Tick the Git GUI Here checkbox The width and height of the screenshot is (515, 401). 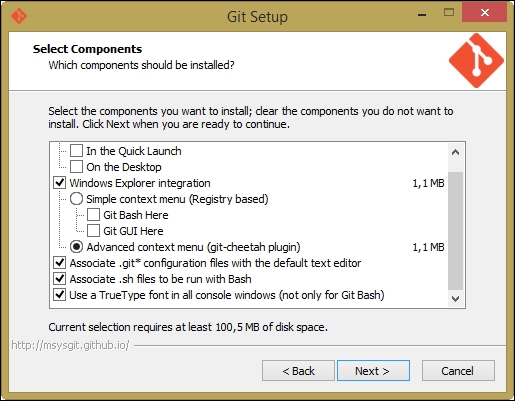click(93, 231)
